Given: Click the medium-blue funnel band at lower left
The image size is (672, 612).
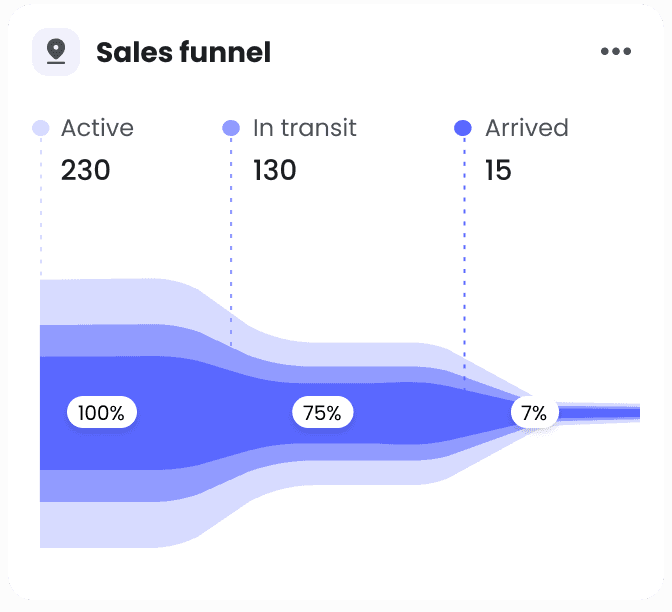Looking at the screenshot, I should click(107, 486).
